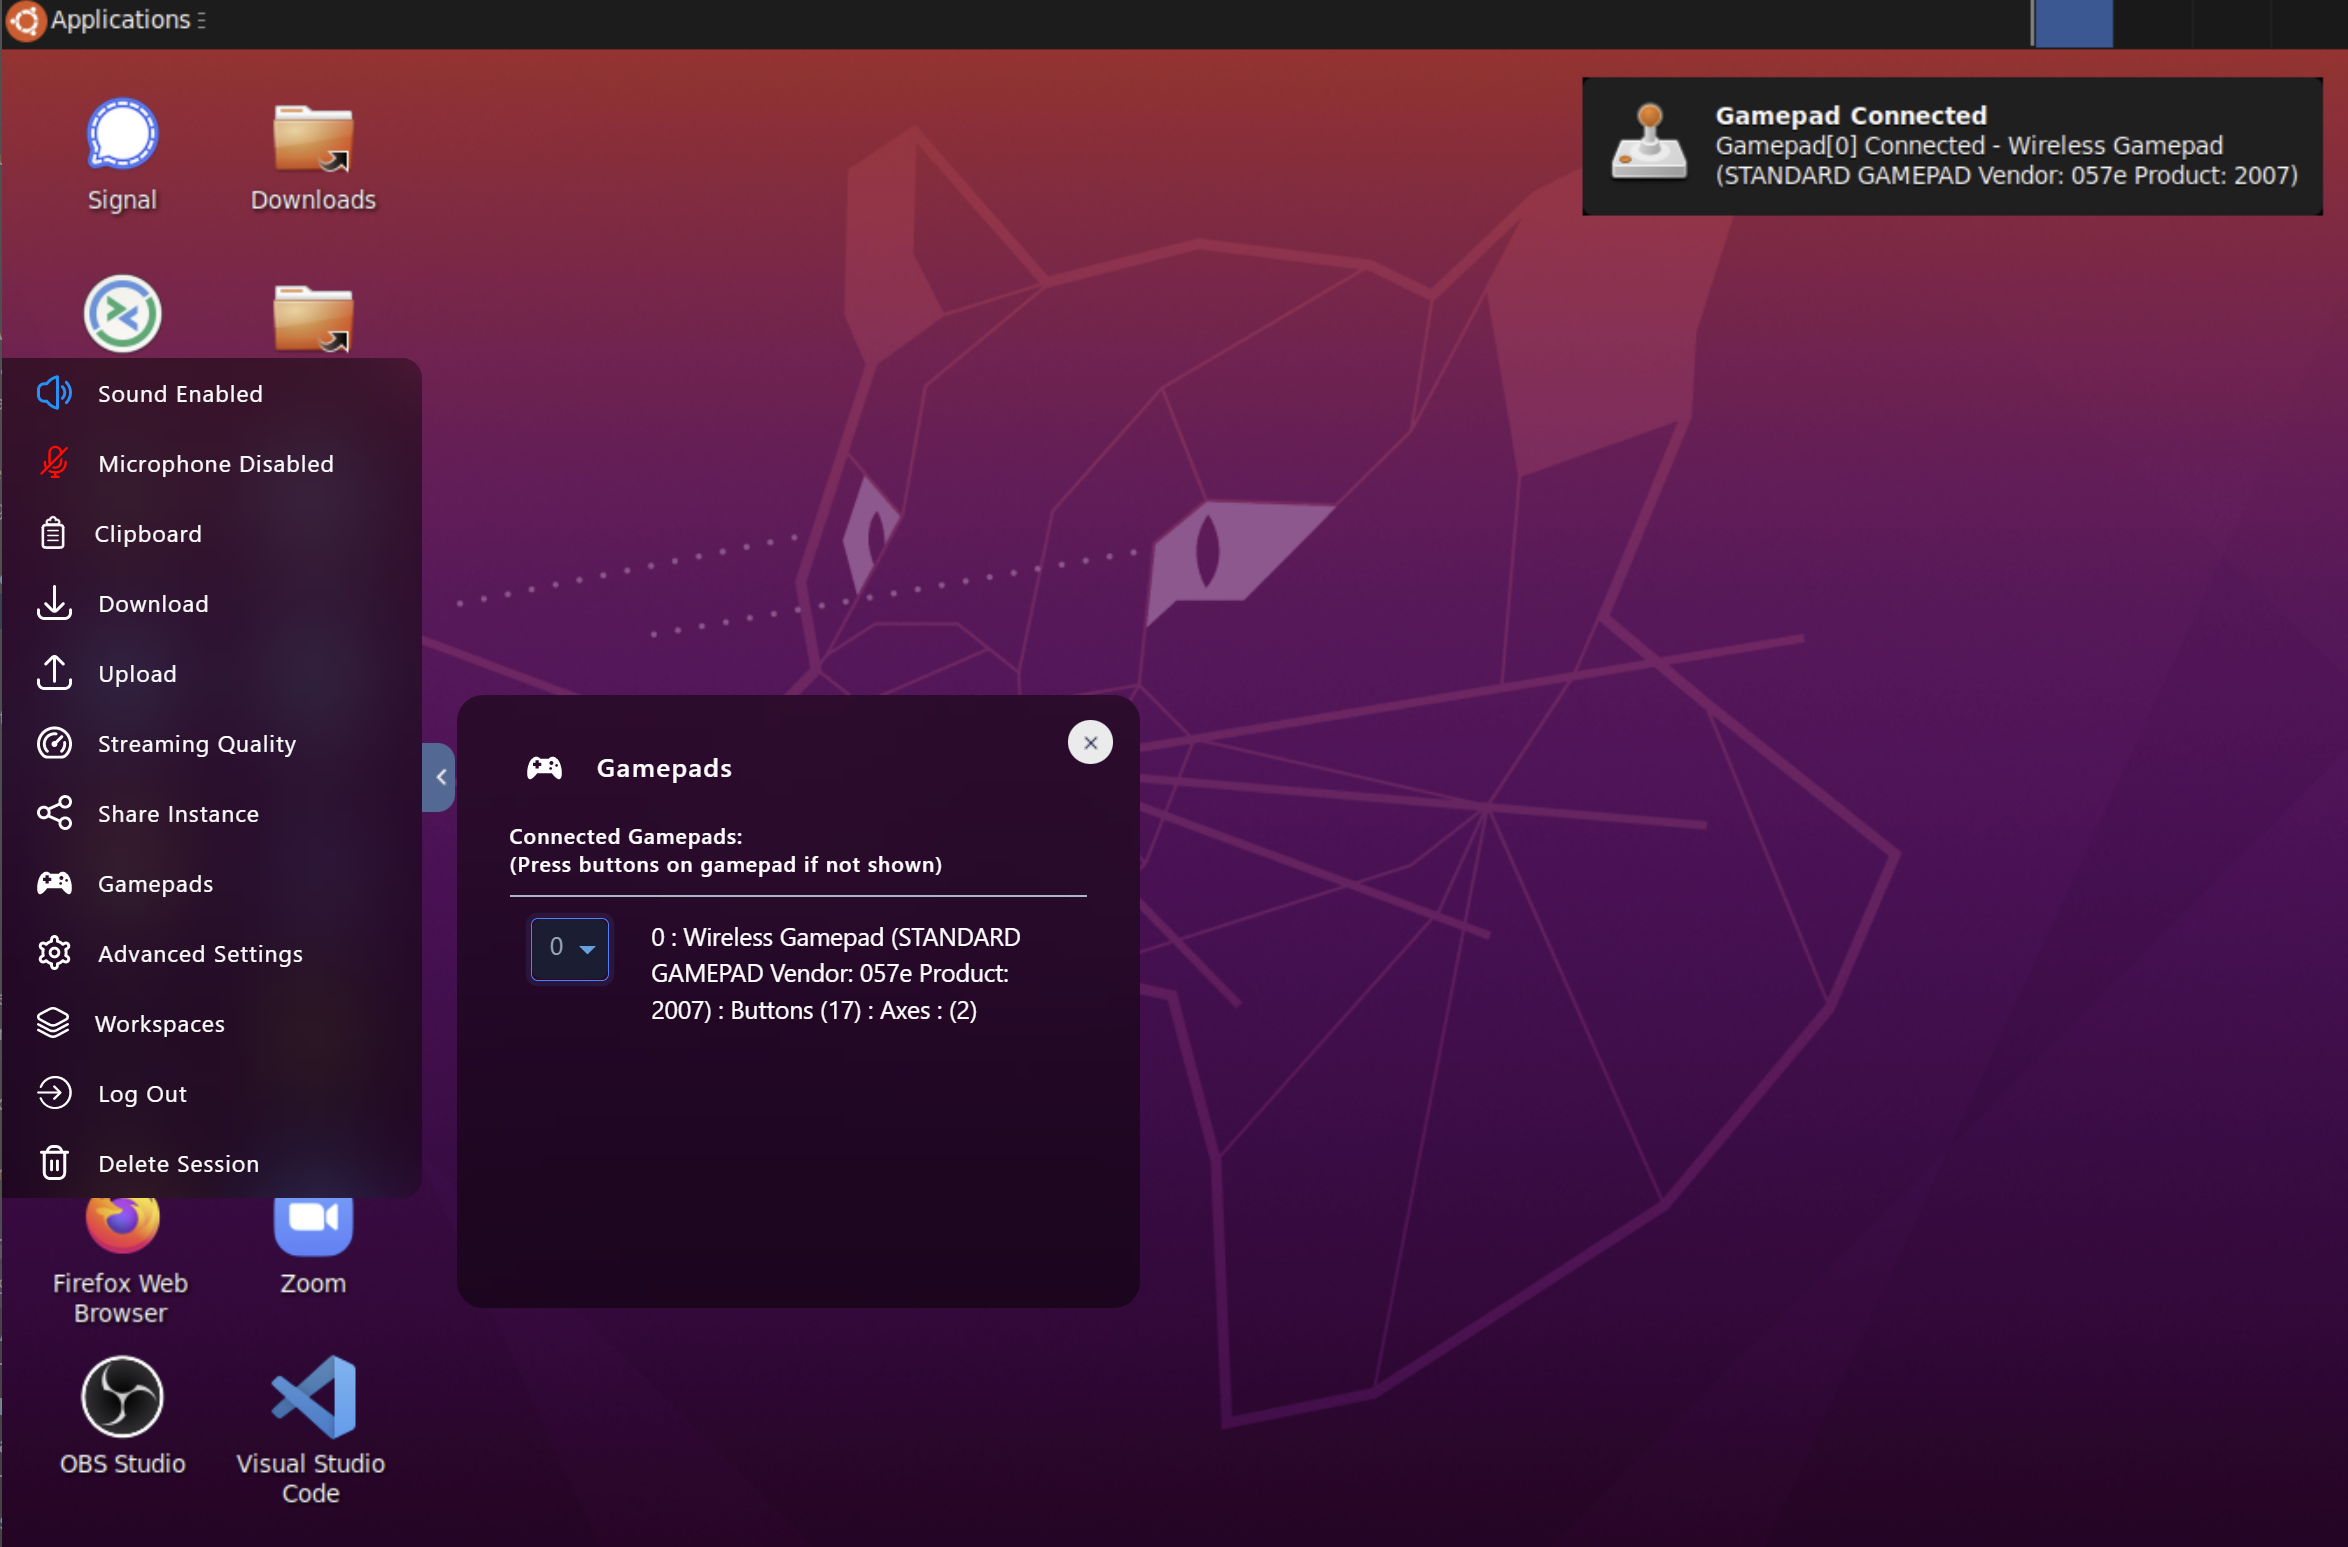The height and width of the screenshot is (1547, 2348).
Task: Open gamepad index 0 dropdown
Action: point(569,948)
